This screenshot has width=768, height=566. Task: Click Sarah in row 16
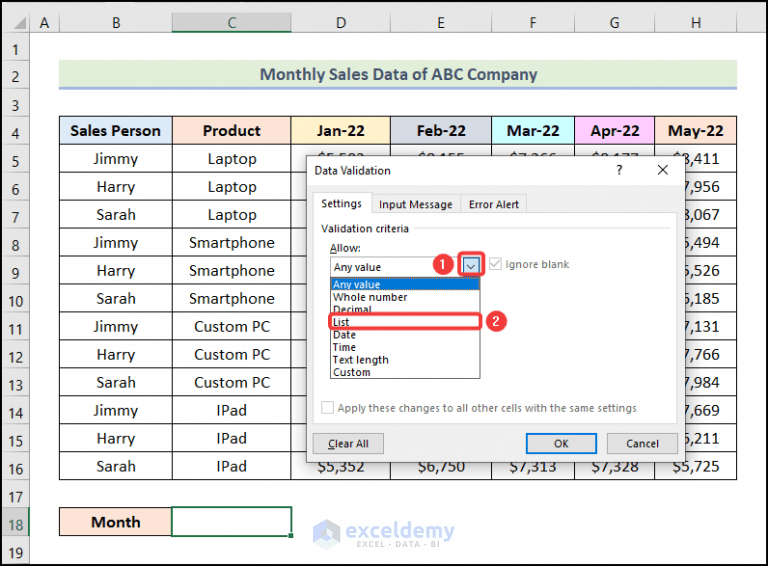tap(116, 466)
